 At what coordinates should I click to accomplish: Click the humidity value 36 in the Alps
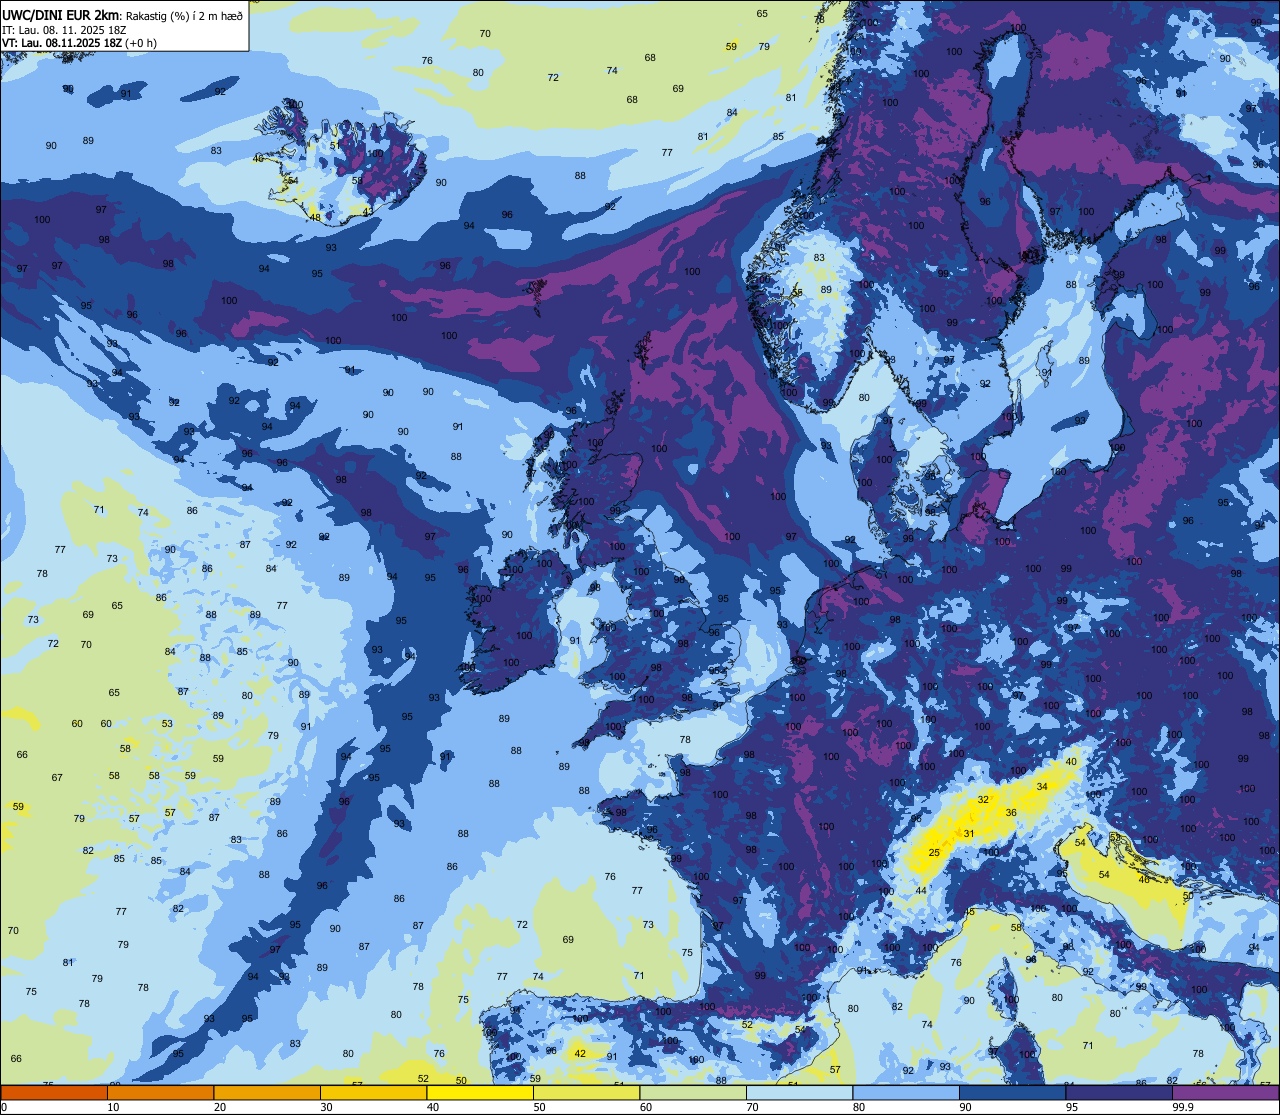click(x=1011, y=812)
